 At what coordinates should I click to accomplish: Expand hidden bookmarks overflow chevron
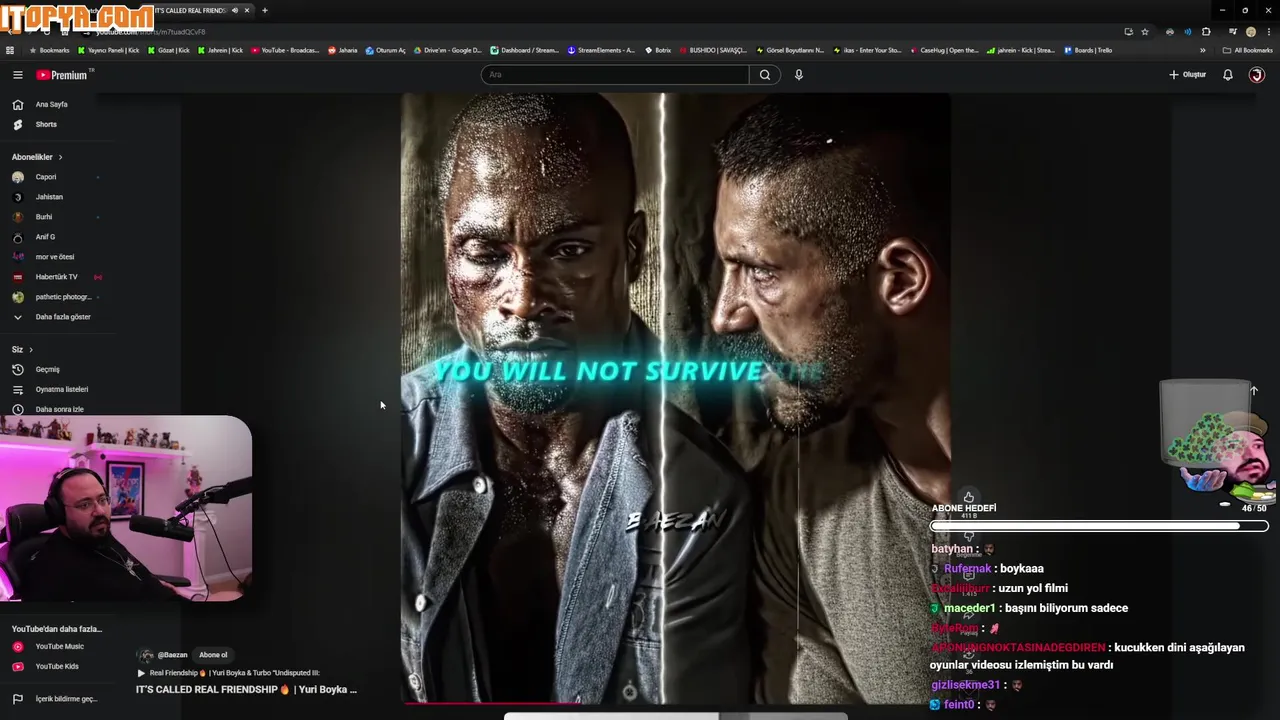pyautogui.click(x=1203, y=50)
